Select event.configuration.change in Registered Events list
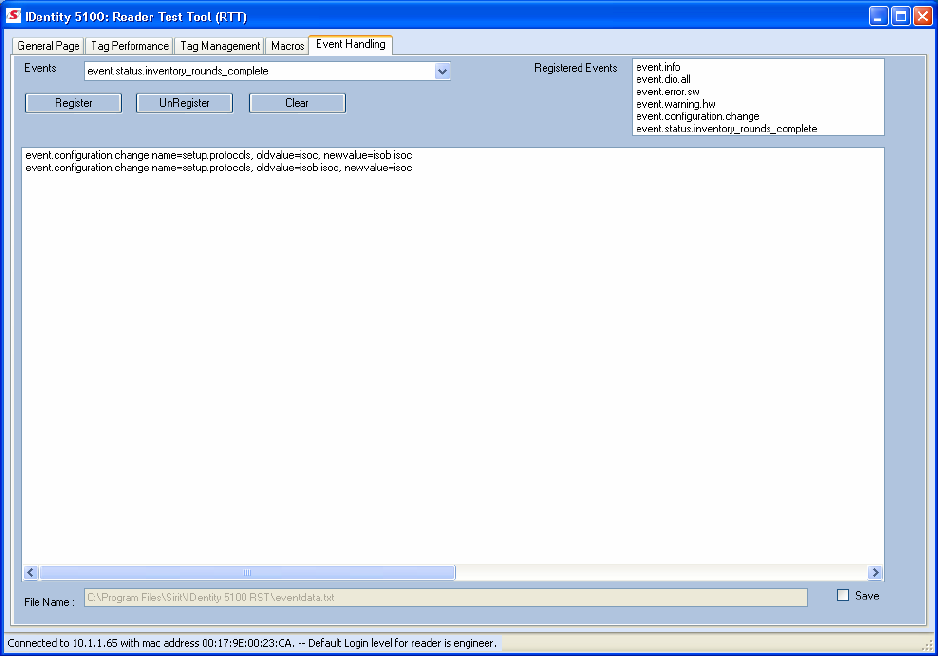938x656 pixels. click(x=698, y=116)
